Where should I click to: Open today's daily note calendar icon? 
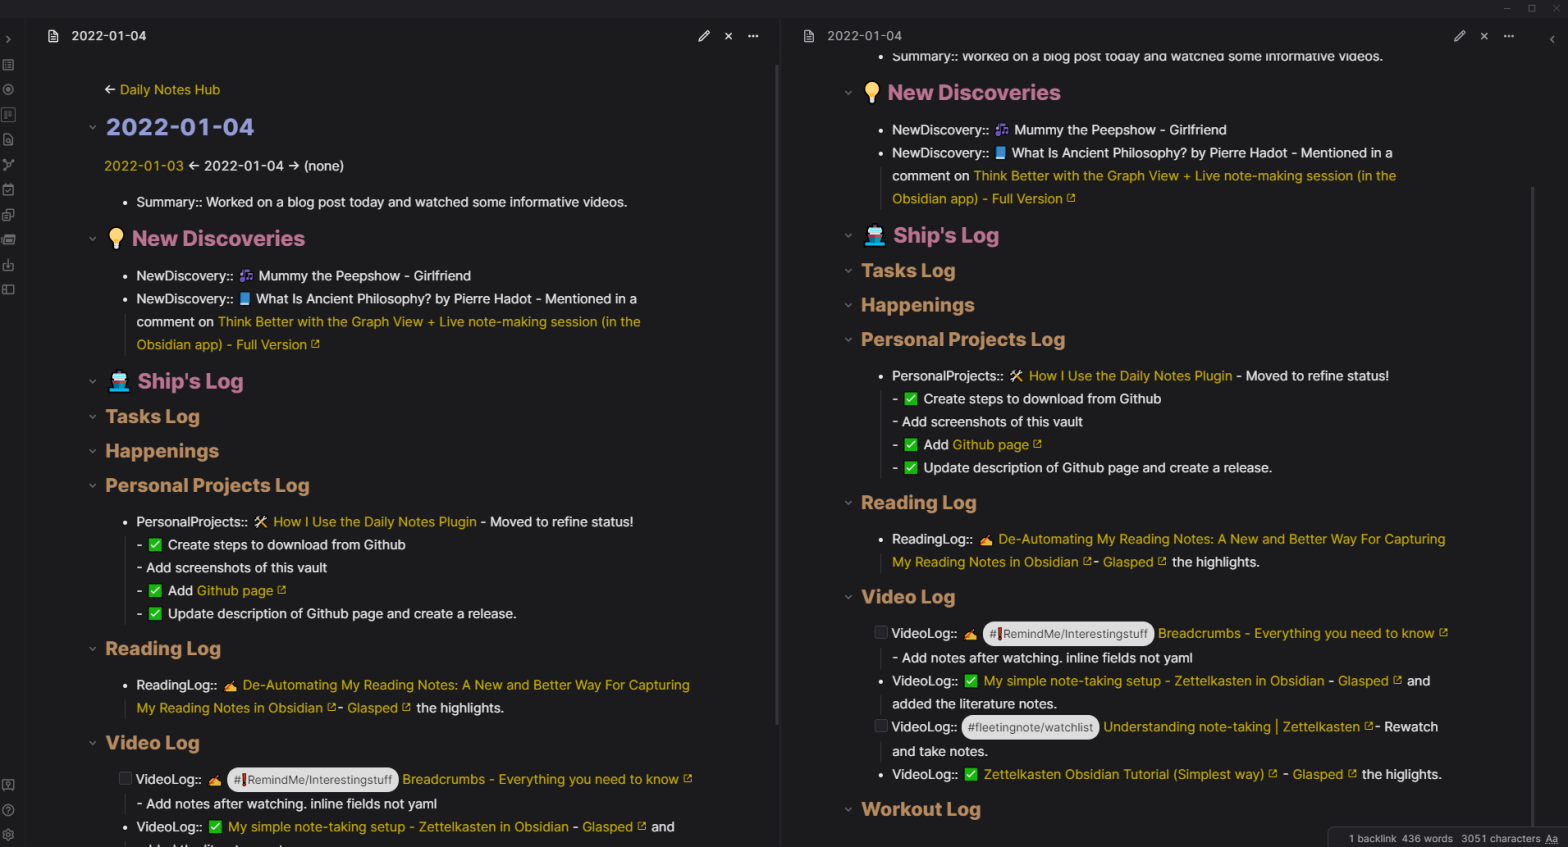pyautogui.click(x=8, y=190)
